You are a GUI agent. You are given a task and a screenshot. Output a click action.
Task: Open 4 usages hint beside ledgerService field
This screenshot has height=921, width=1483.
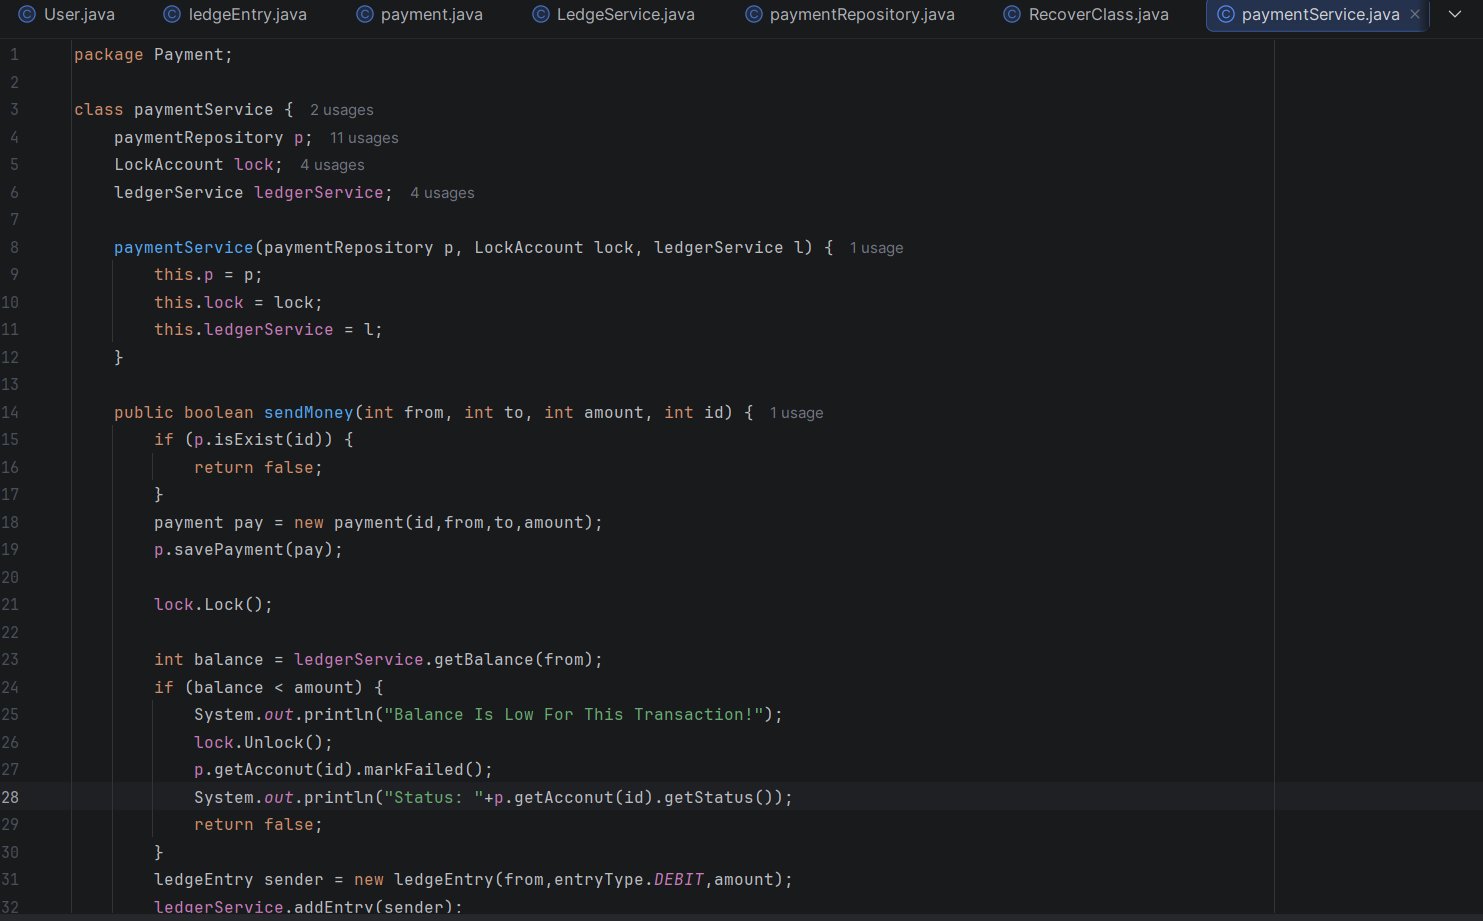coord(442,193)
